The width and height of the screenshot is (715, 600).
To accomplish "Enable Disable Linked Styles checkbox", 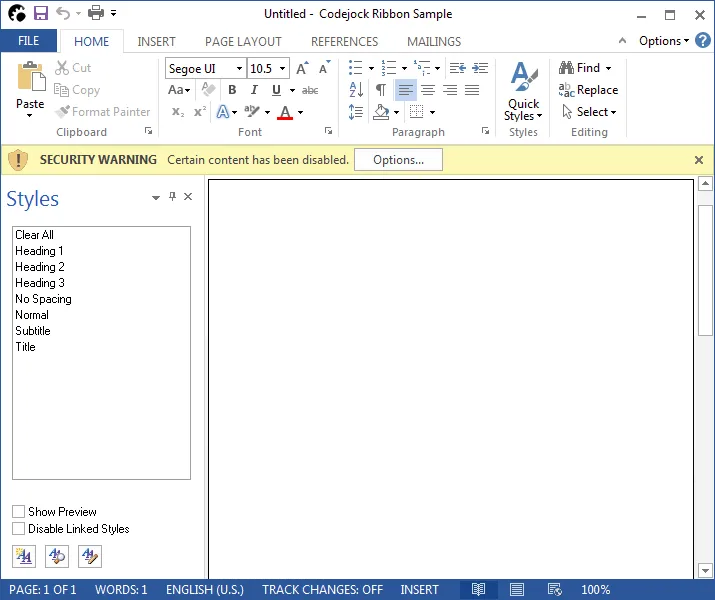I will [x=18, y=529].
